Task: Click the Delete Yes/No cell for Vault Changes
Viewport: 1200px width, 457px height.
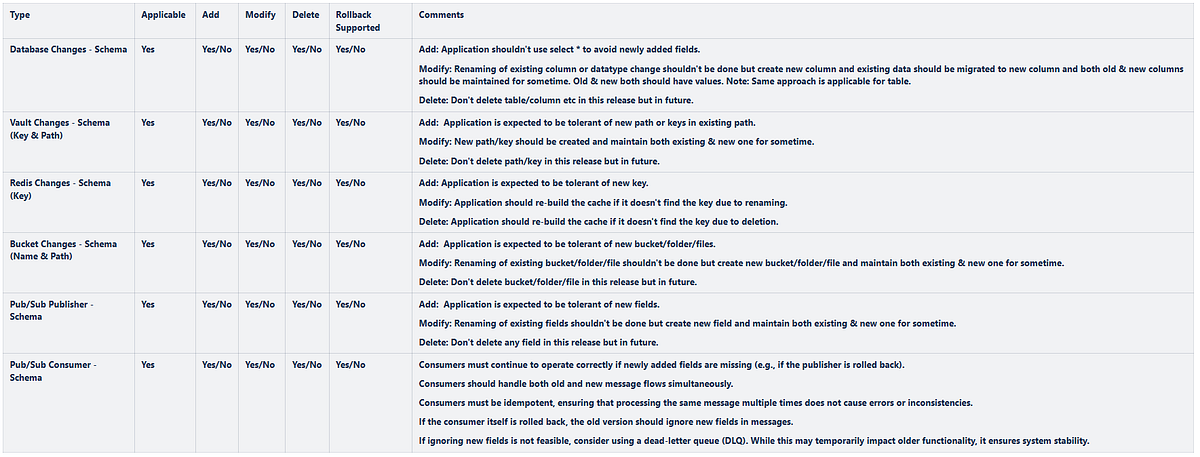Action: coord(306,122)
